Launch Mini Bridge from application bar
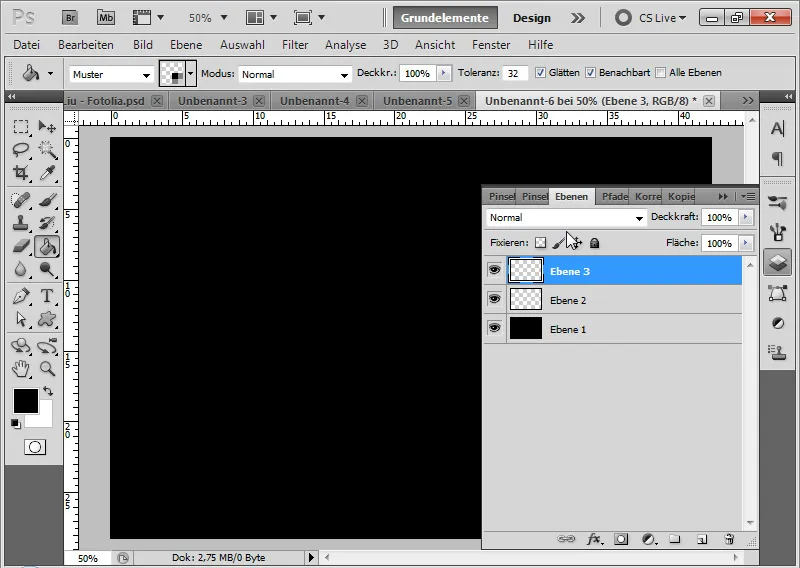Screen dimensions: 800x568 click(106, 18)
